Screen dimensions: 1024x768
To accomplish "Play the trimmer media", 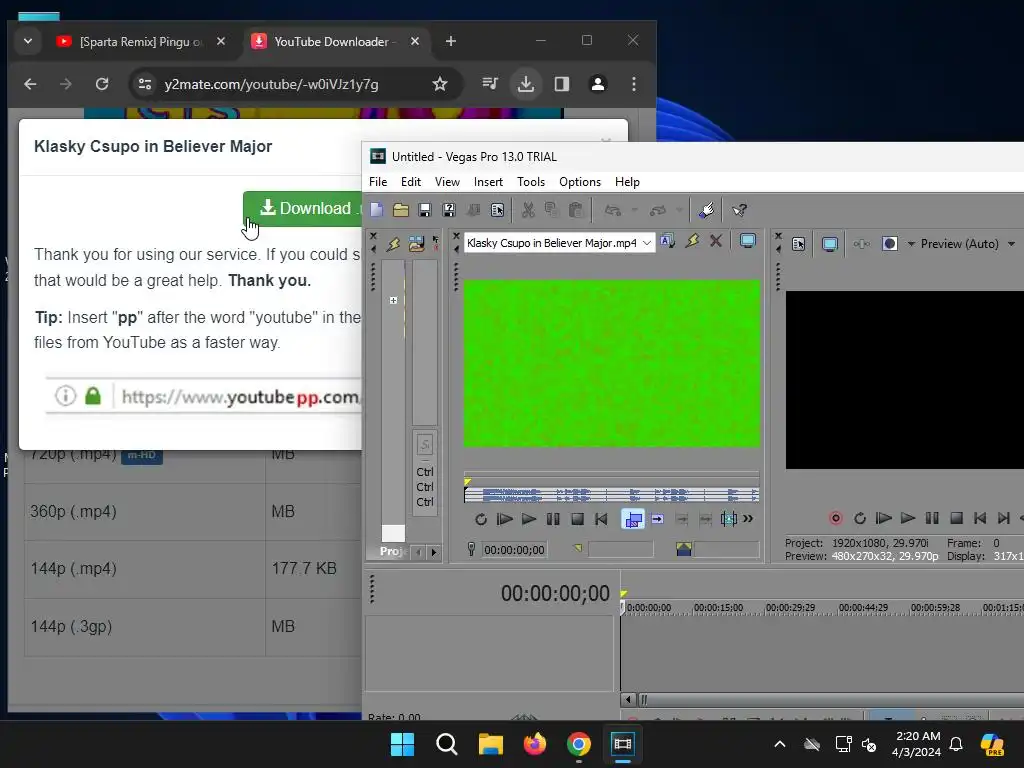I will (529, 519).
